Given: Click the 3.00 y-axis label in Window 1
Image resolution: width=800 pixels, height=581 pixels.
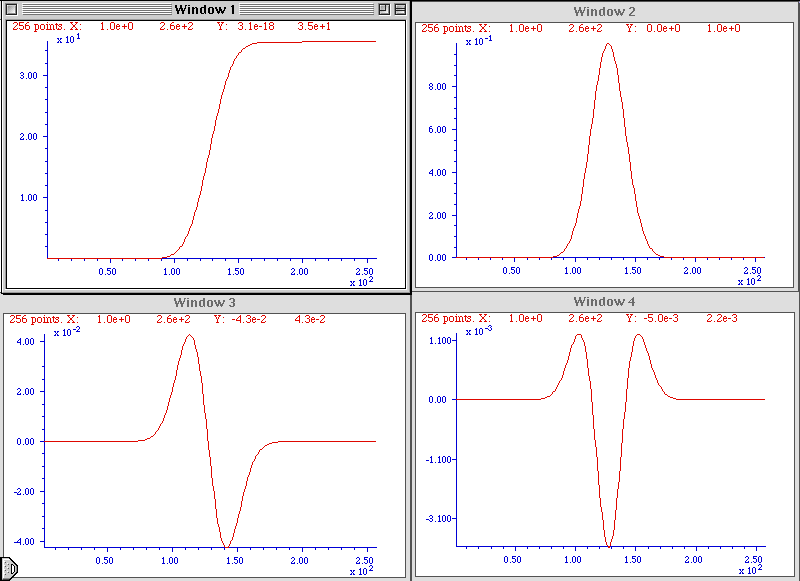Looking at the screenshot, I should click(29, 76).
